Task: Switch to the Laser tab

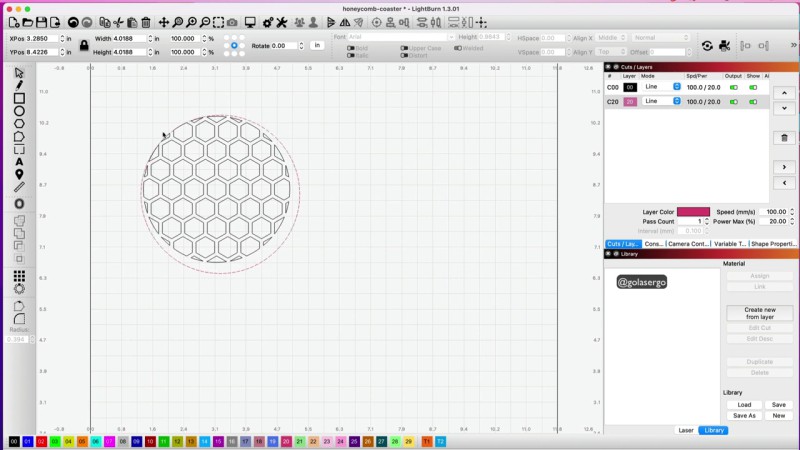Action: [686, 430]
